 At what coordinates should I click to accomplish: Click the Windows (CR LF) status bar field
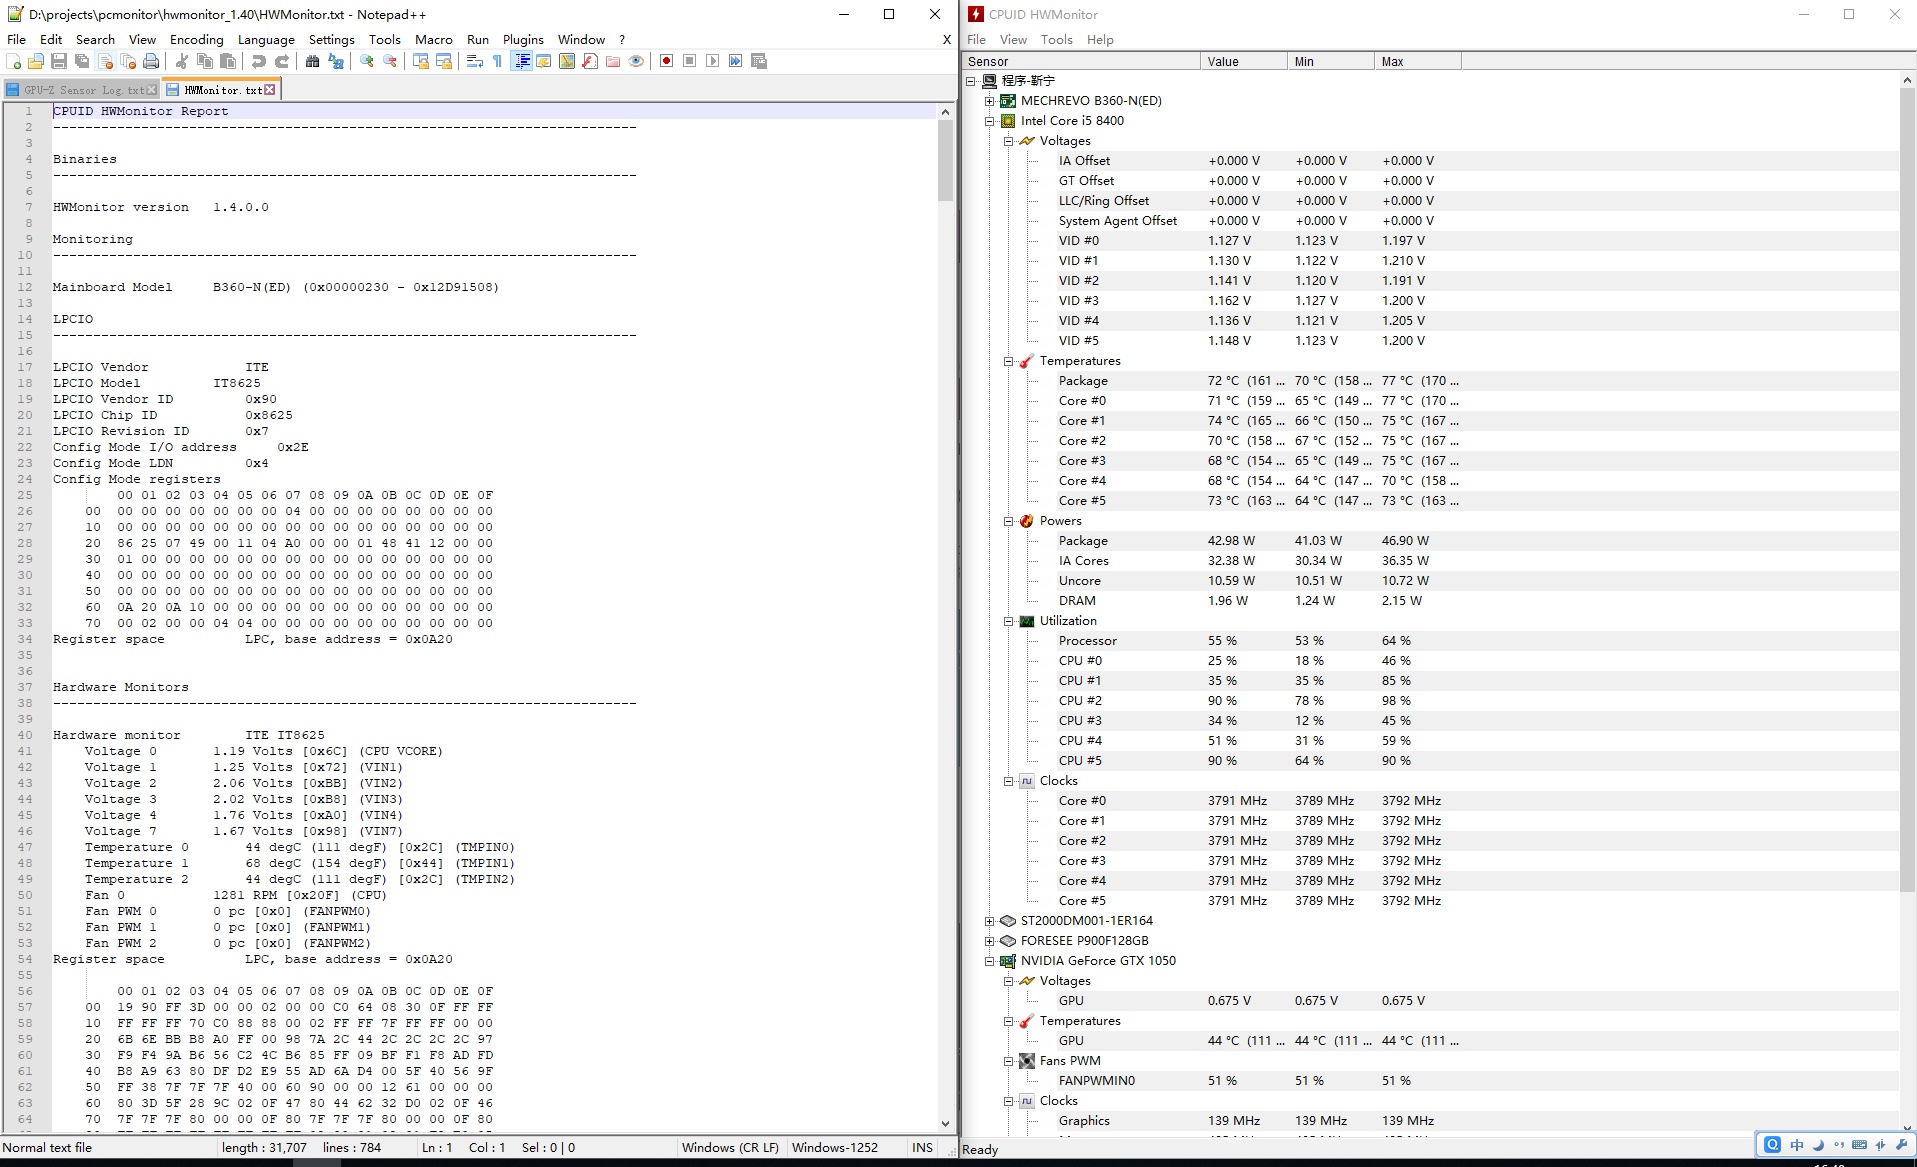click(x=730, y=1148)
